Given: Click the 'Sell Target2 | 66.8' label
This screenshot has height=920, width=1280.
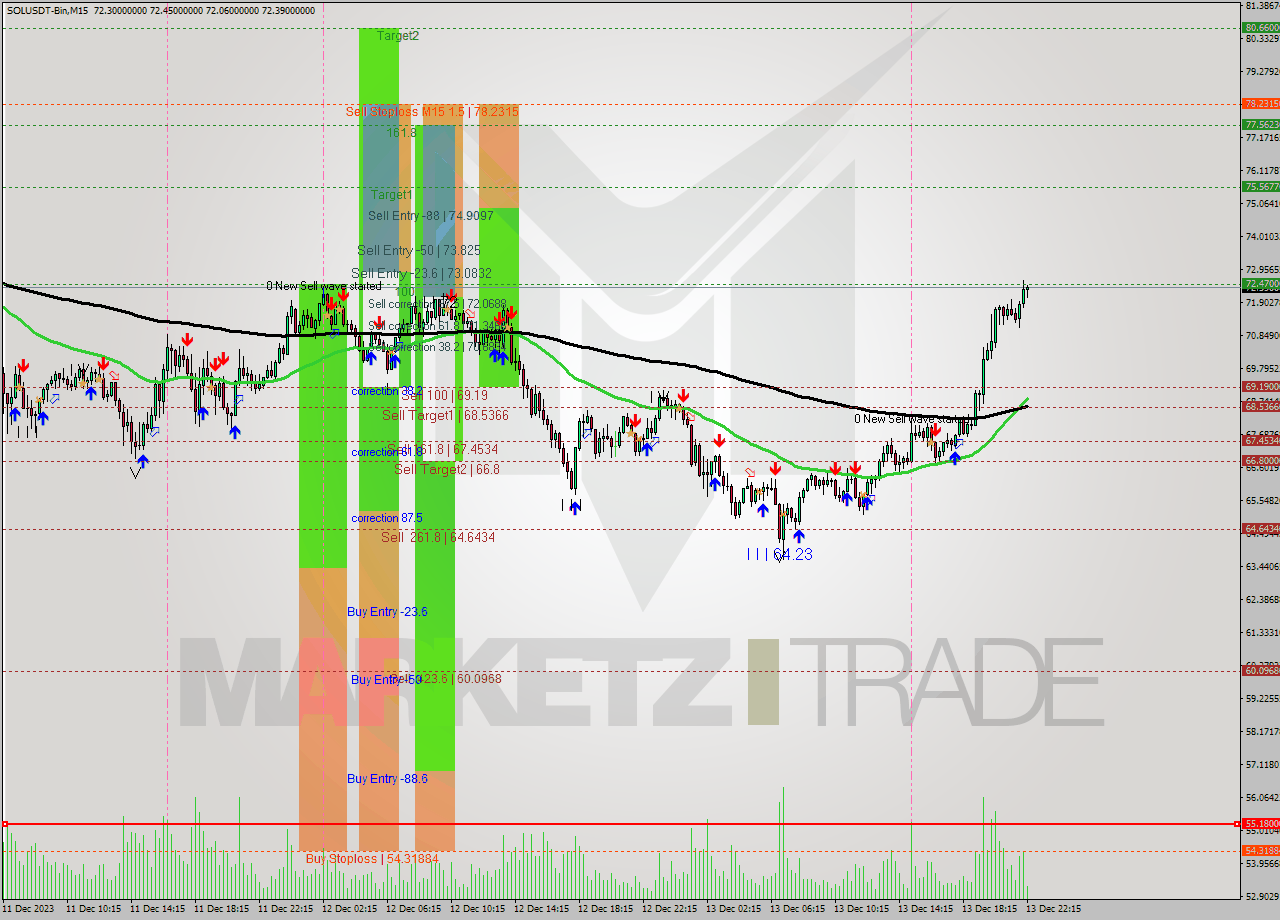Looking at the screenshot, I should tap(447, 469).
